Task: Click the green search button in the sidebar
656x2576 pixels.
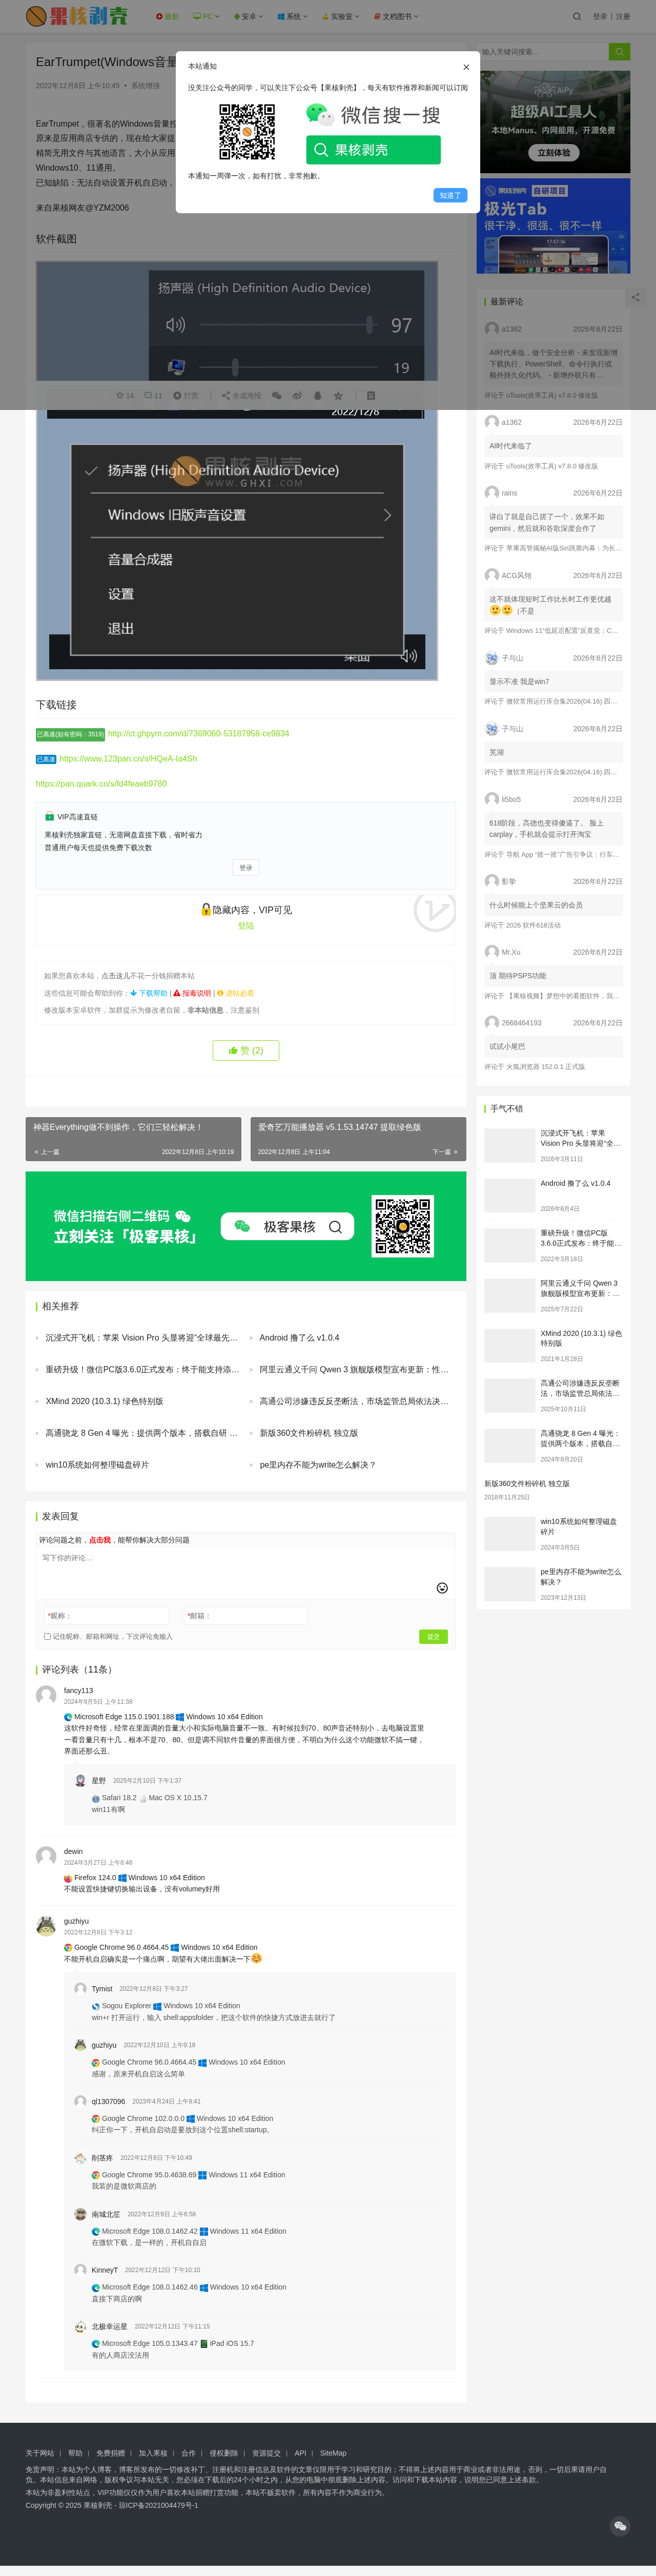Action: [x=619, y=52]
